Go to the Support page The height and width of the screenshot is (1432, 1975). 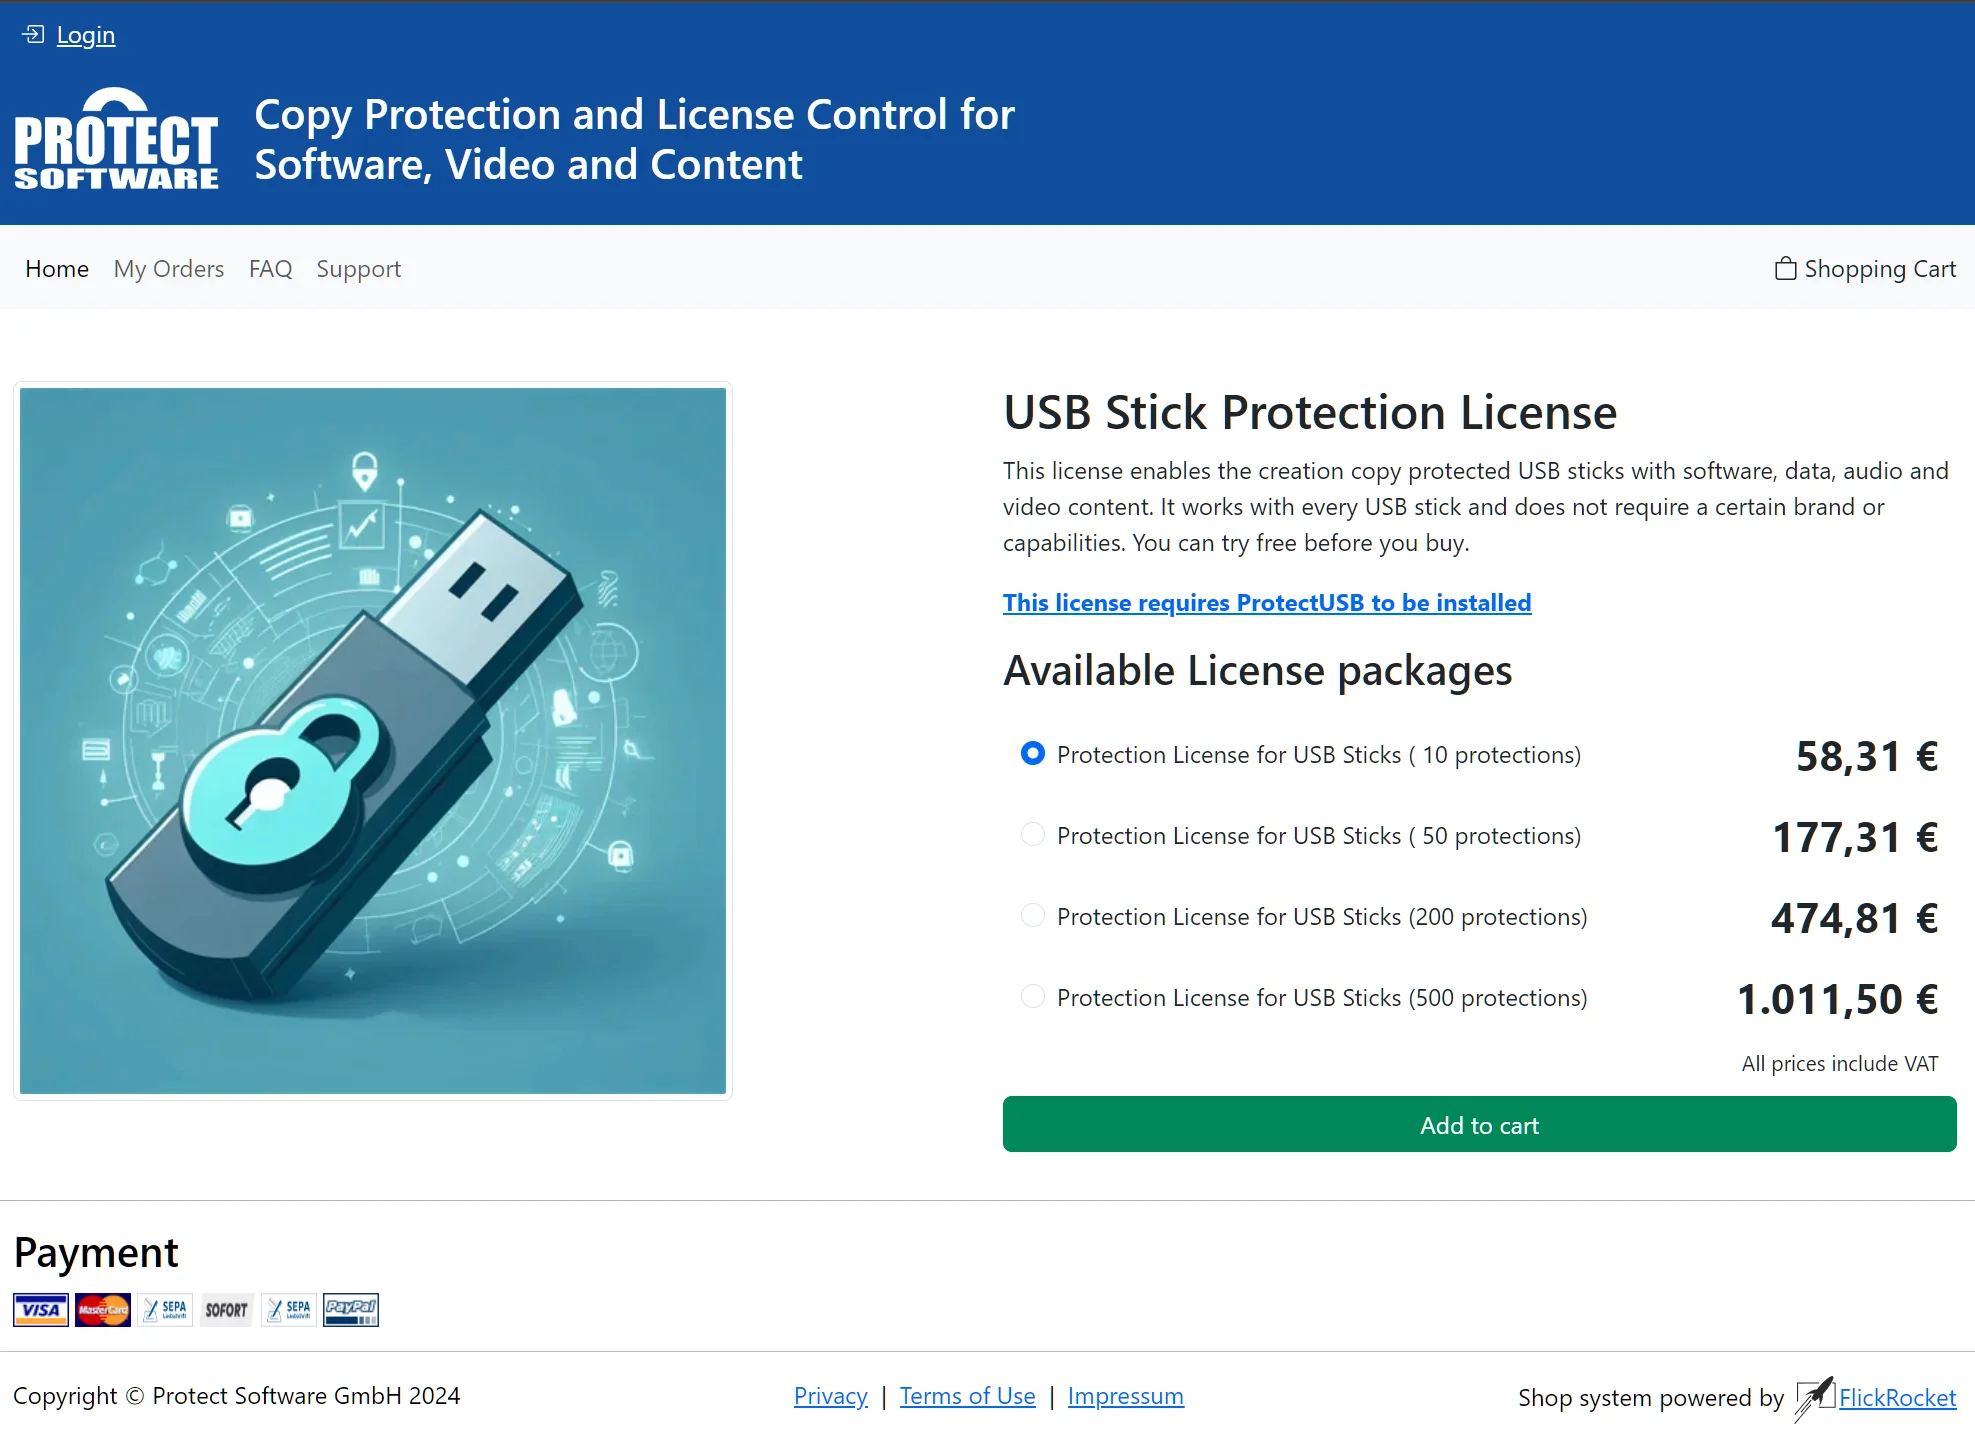pos(358,268)
